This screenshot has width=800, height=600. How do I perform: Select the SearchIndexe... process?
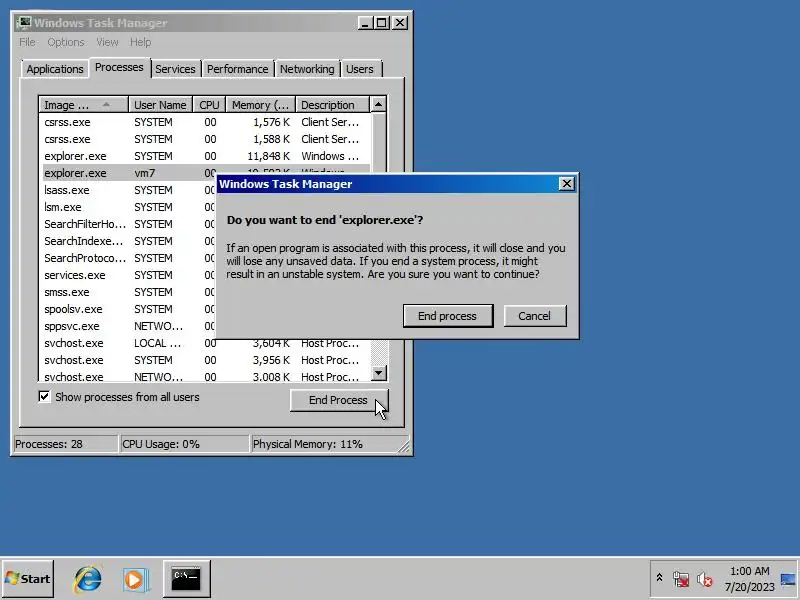tap(128, 241)
